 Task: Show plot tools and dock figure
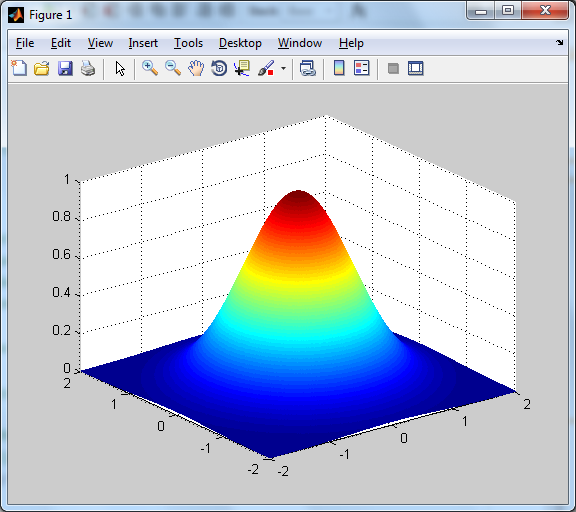pos(416,68)
